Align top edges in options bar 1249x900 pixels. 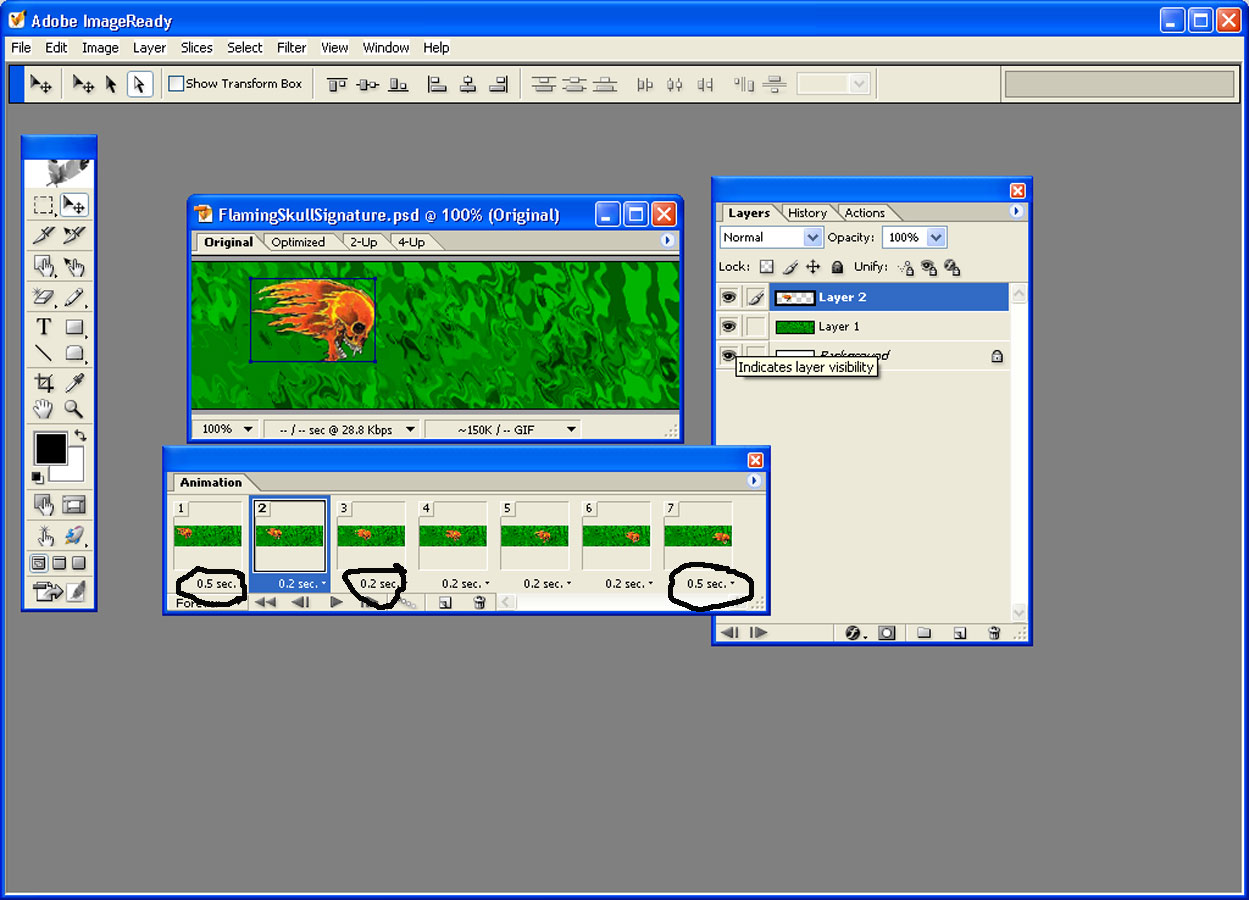click(x=337, y=85)
